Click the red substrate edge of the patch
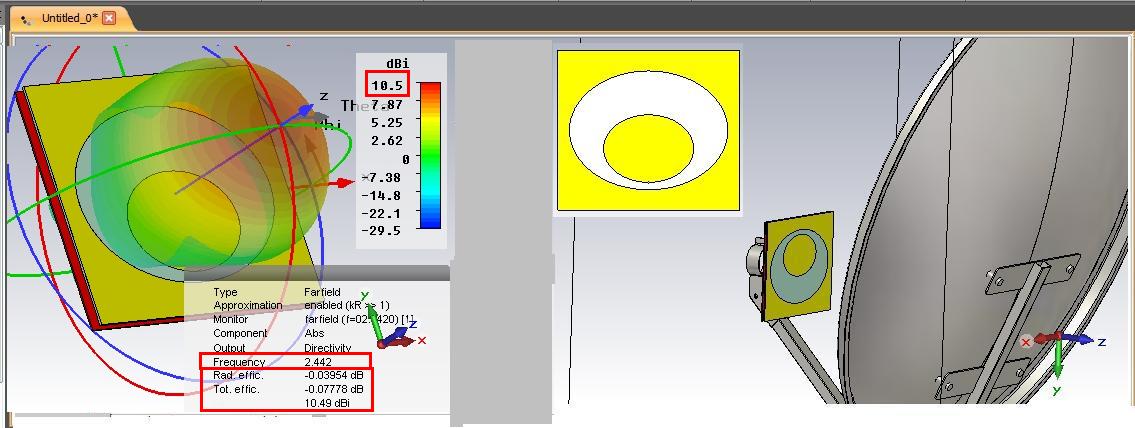This screenshot has width=1135, height=428. [x=58, y=210]
